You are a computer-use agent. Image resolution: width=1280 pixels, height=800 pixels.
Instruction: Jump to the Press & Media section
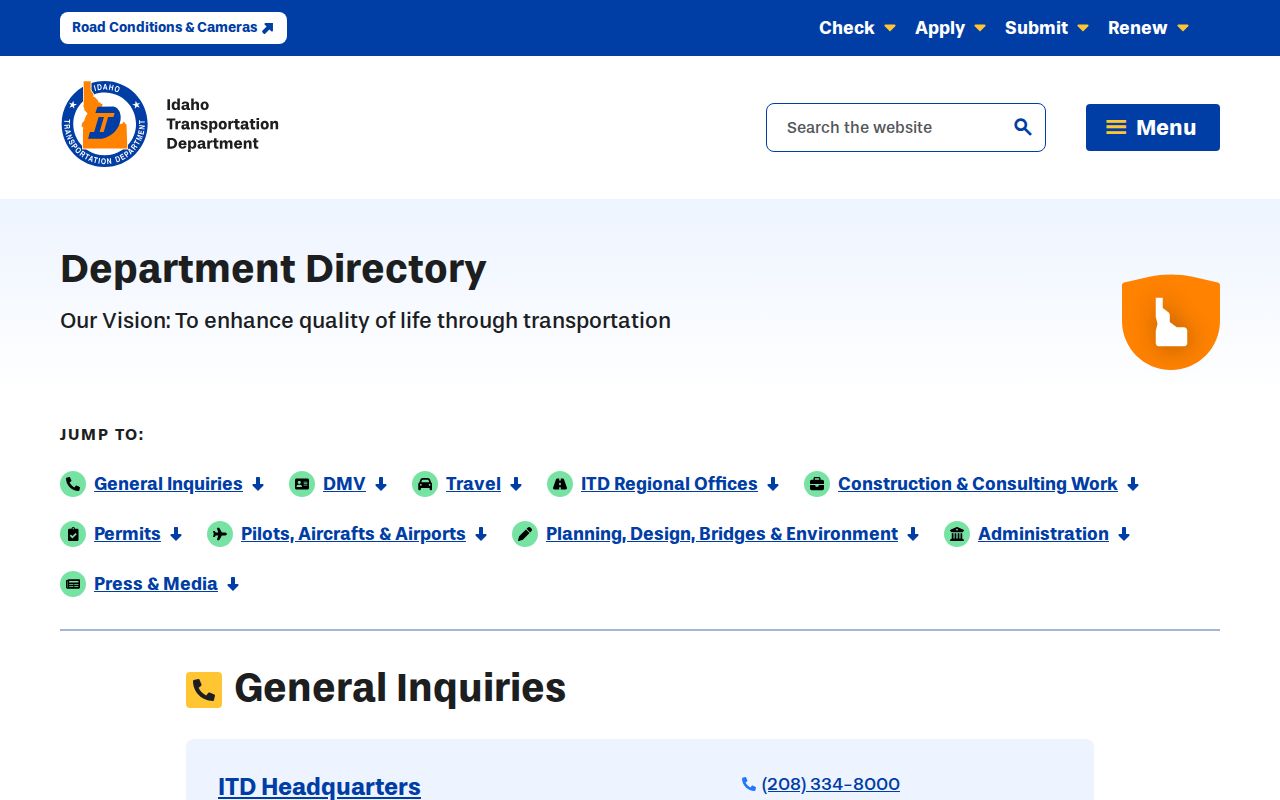(156, 584)
